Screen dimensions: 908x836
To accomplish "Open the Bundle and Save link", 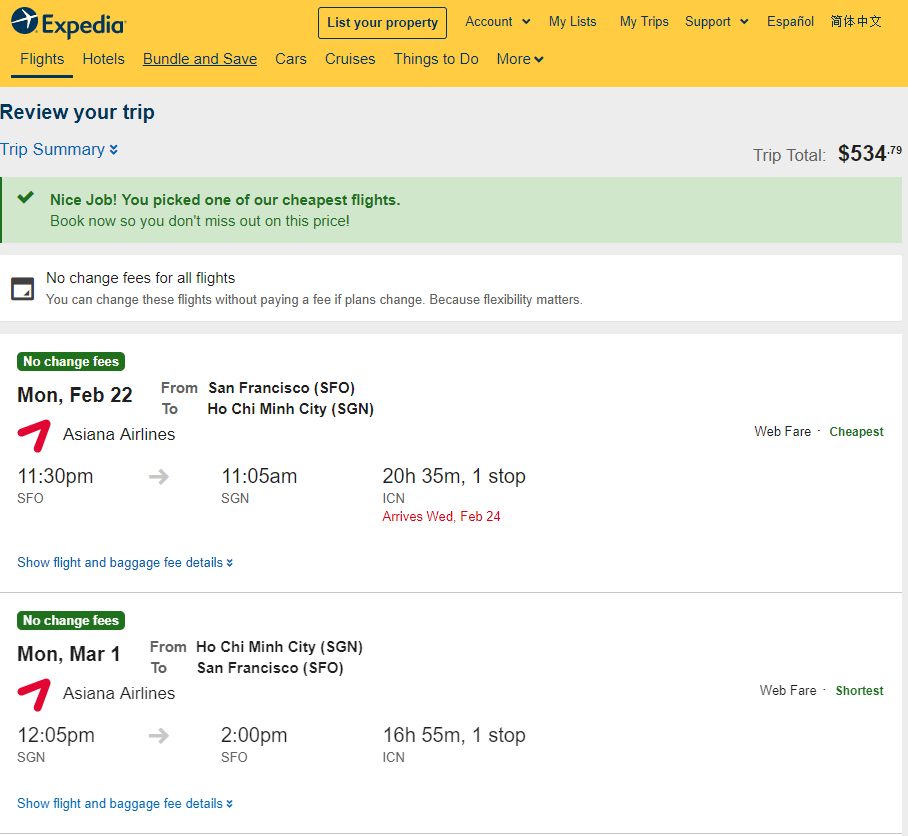I will [200, 59].
